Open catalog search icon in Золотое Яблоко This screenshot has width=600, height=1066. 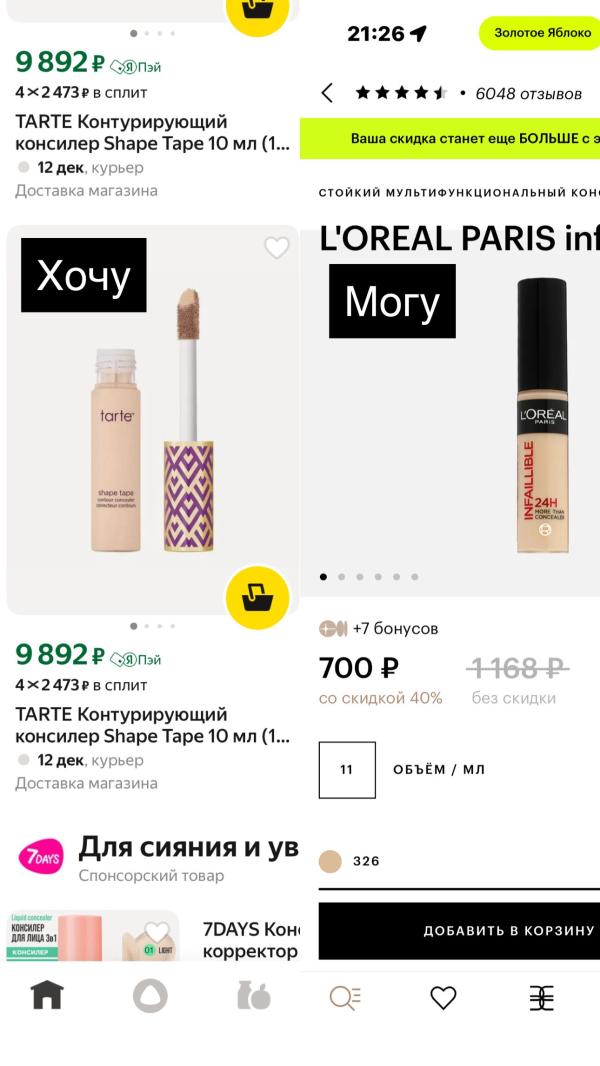[345, 997]
